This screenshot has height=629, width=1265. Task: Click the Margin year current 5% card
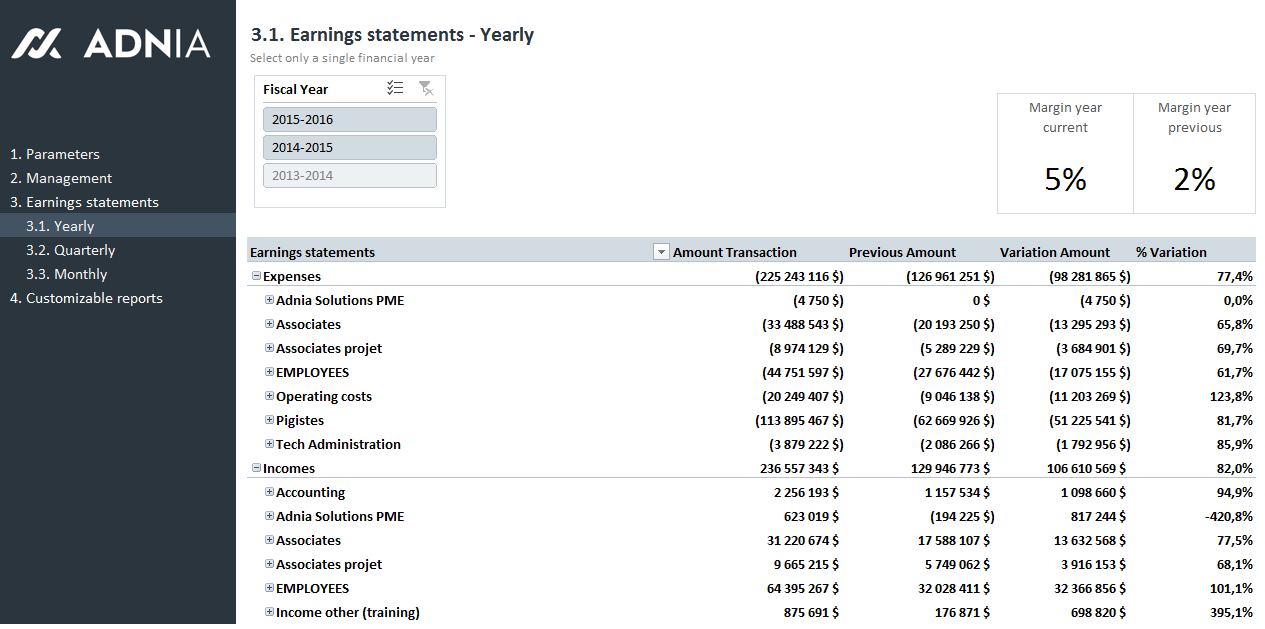click(x=1065, y=154)
